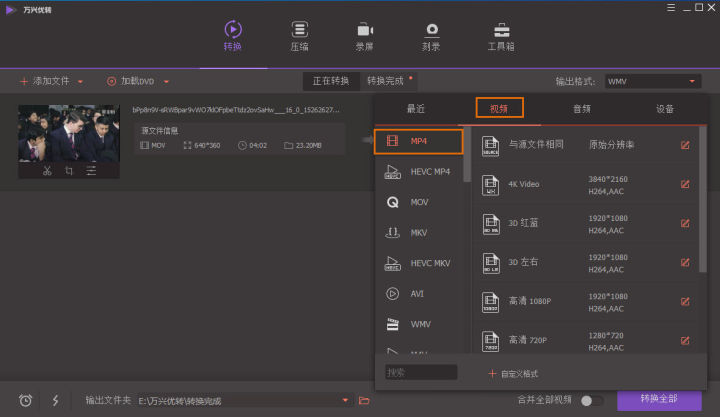Toggle 合并全部视频 merge switch

(x=592, y=400)
